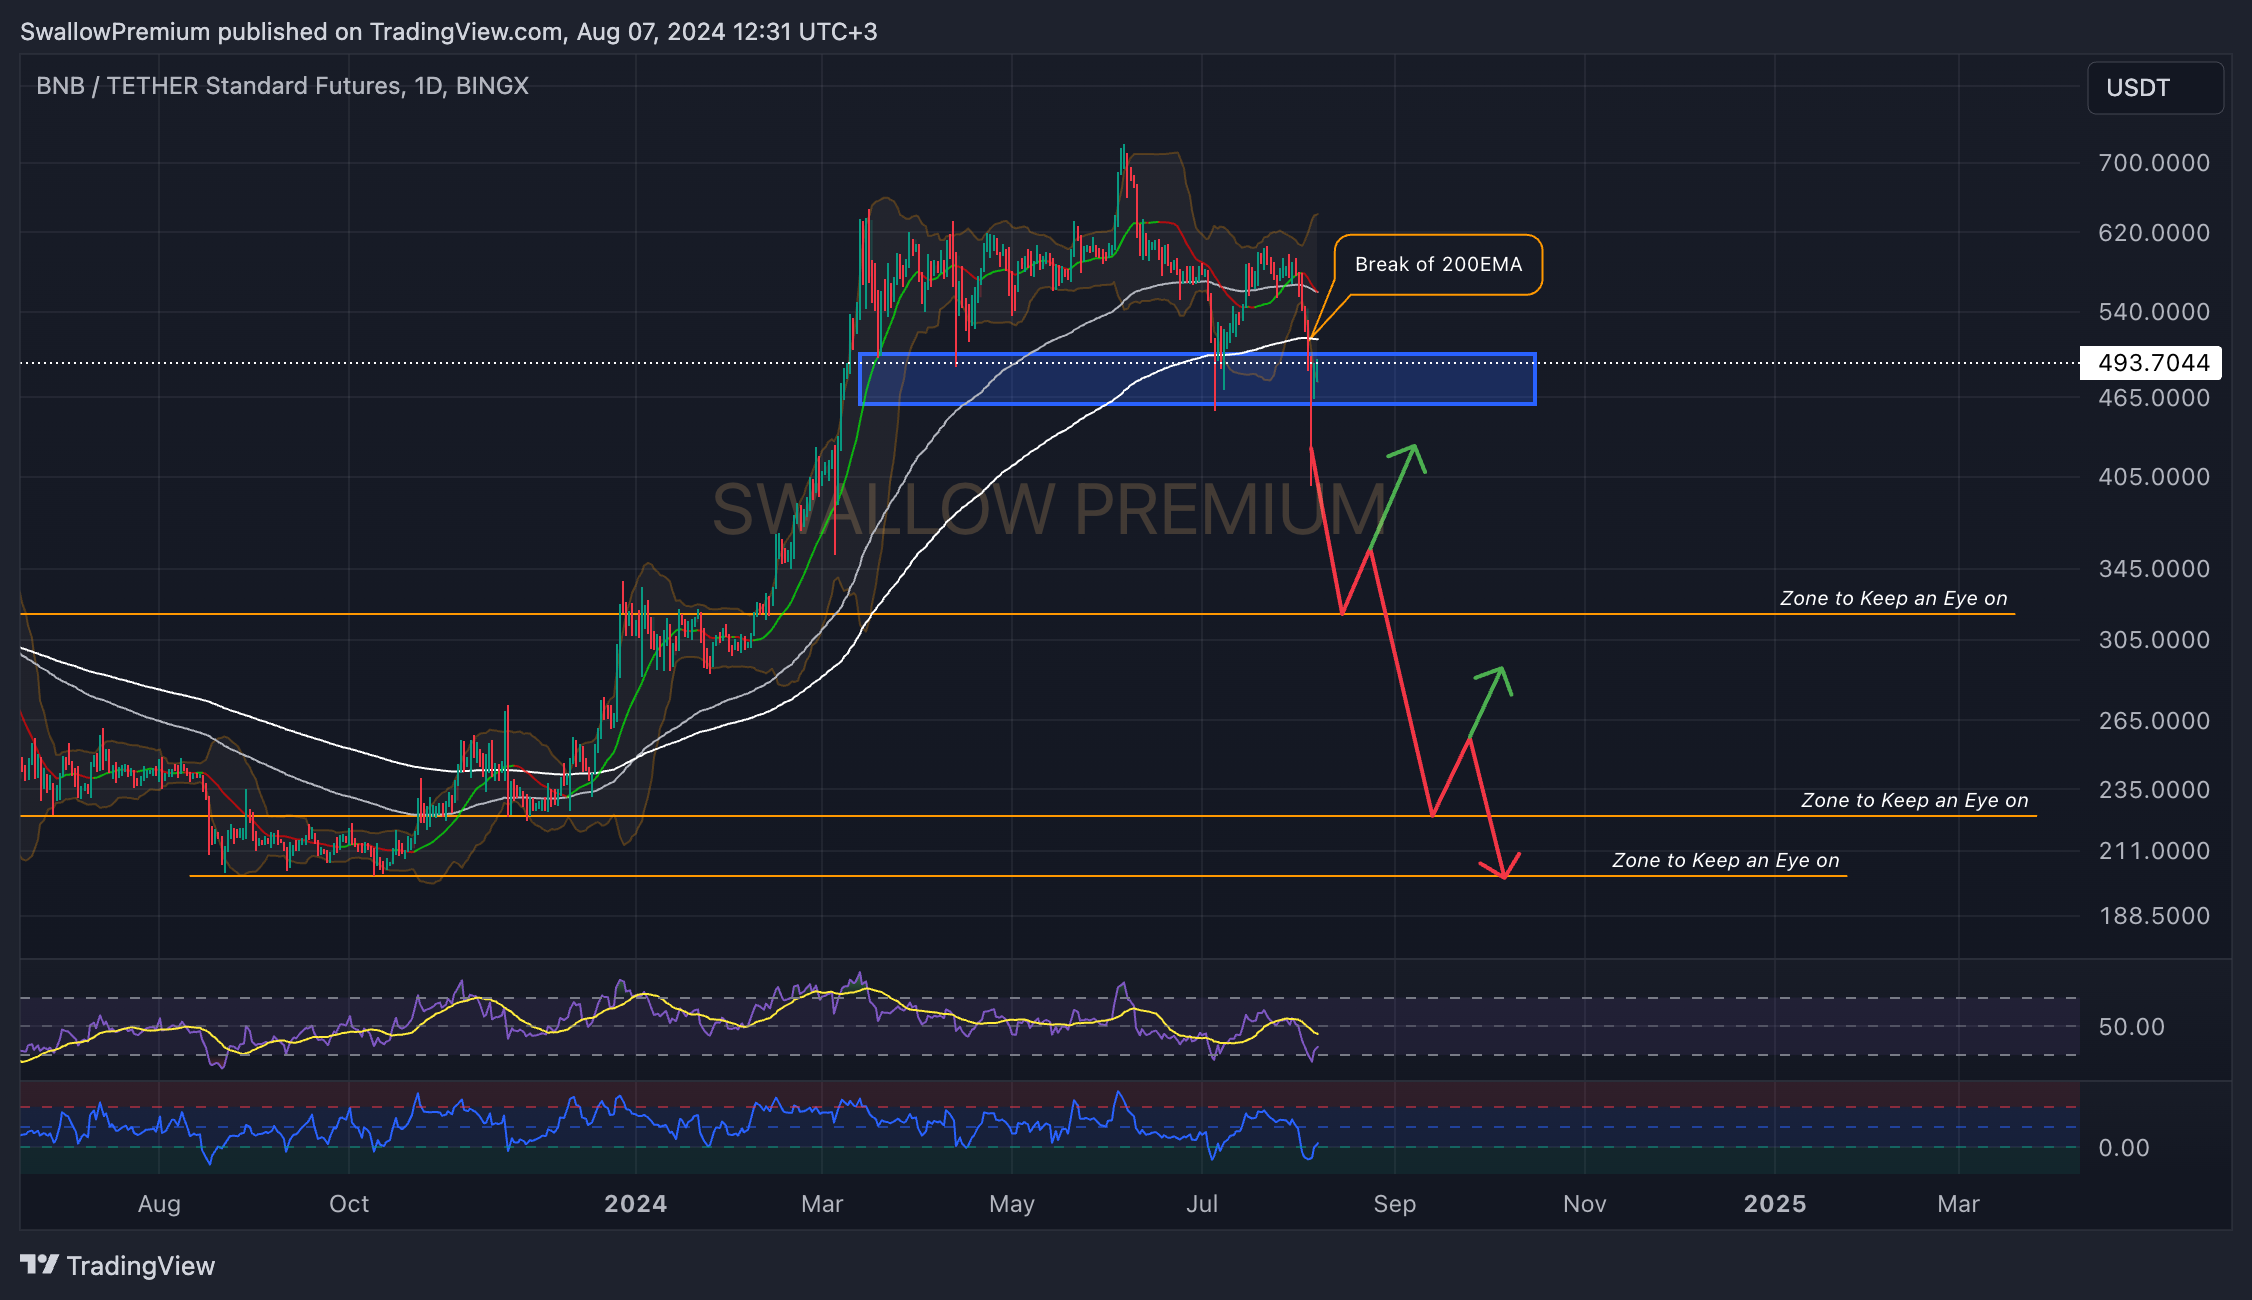
Task: Click lowest 'Zone to Keep an Eye on' label
Action: coord(1726,860)
